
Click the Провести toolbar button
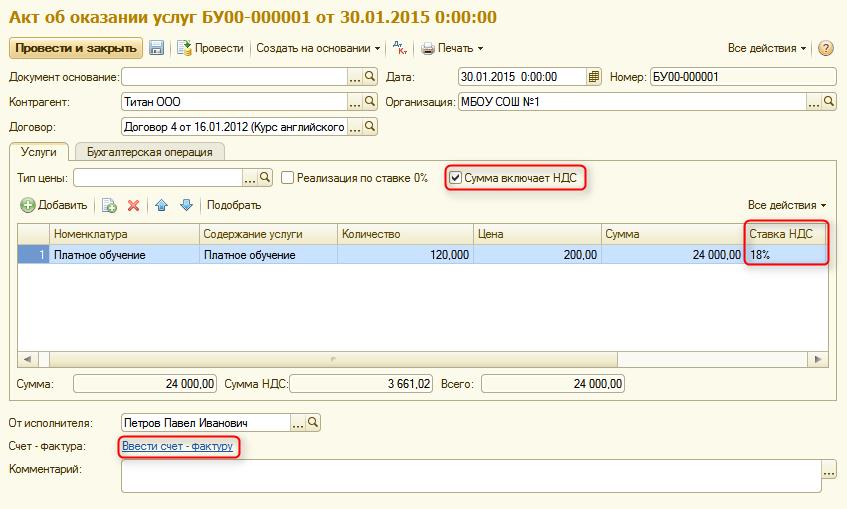tap(211, 48)
